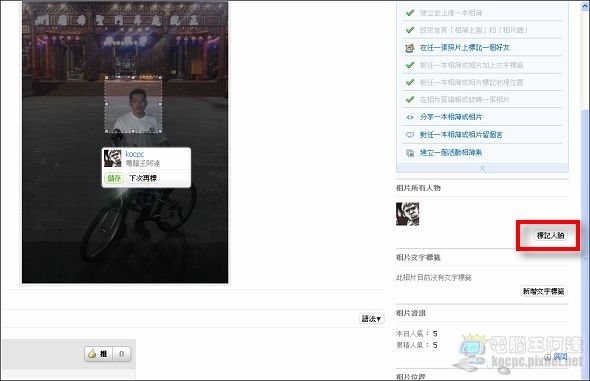Viewport: 590px width, 381px height.
Task: Click the share code icon beside 分享一本相簿或相片
Action: 410,117
